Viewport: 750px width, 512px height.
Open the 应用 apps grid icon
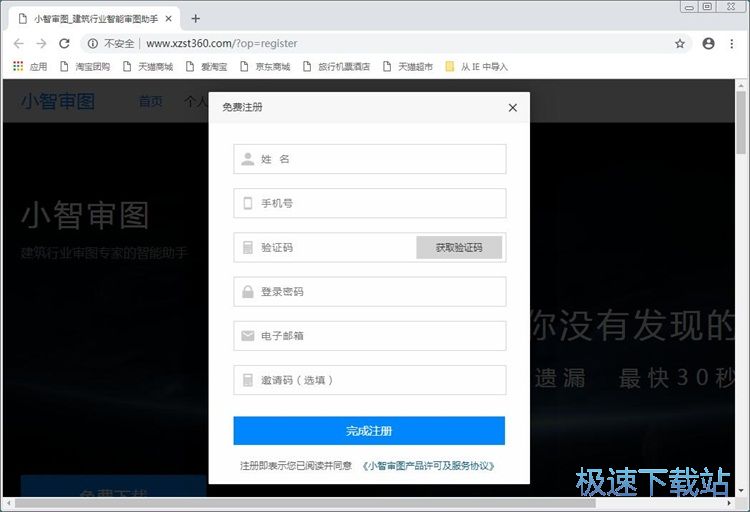pos(18,66)
